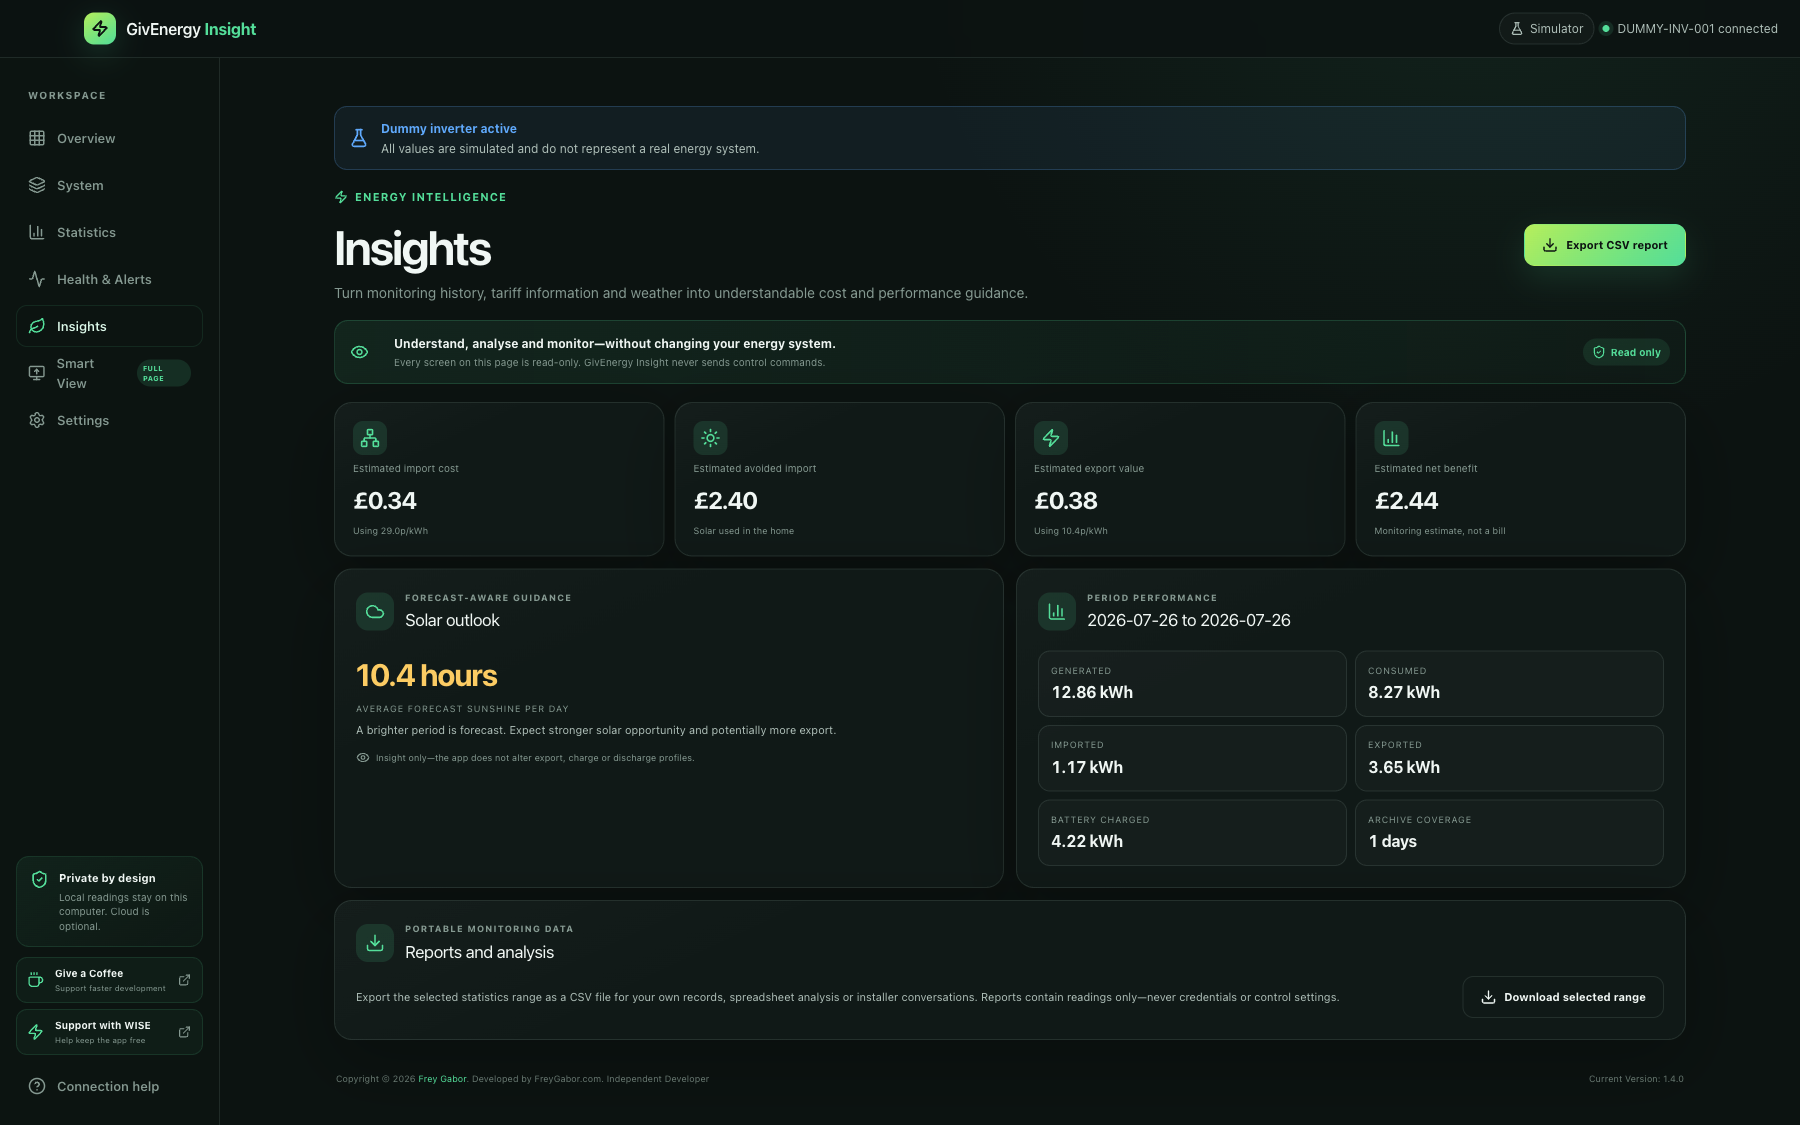Viewport: 1800px width, 1125px height.
Task: Follow the Frey Gabor footer link
Action: click(x=442, y=1079)
